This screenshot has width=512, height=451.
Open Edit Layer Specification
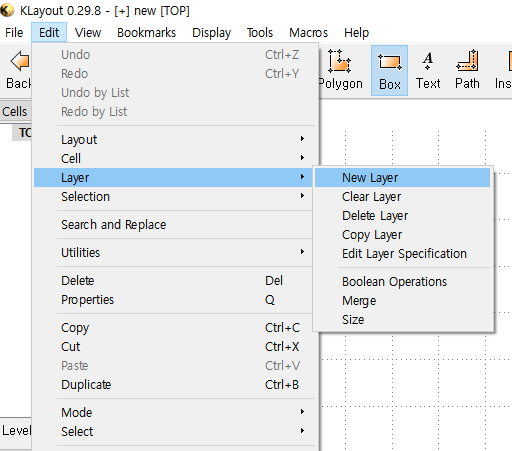402,253
